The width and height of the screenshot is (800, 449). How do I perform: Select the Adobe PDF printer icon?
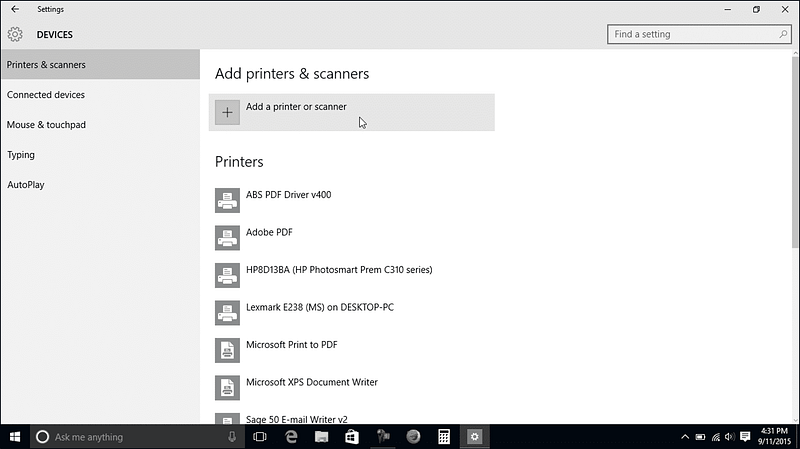coord(227,238)
